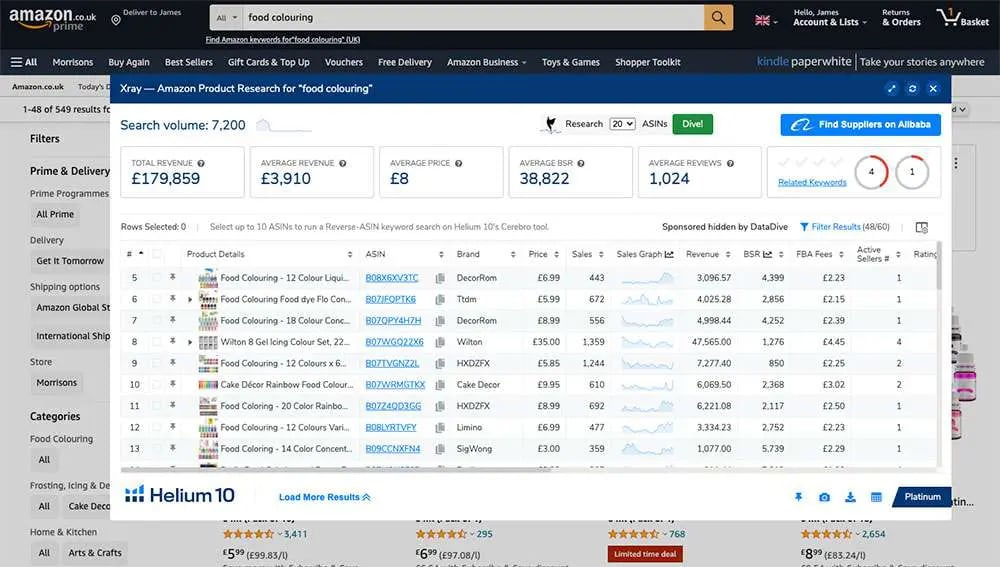Open the Toys & Games nav item
Image resolution: width=1000 pixels, height=567 pixels.
click(x=571, y=62)
